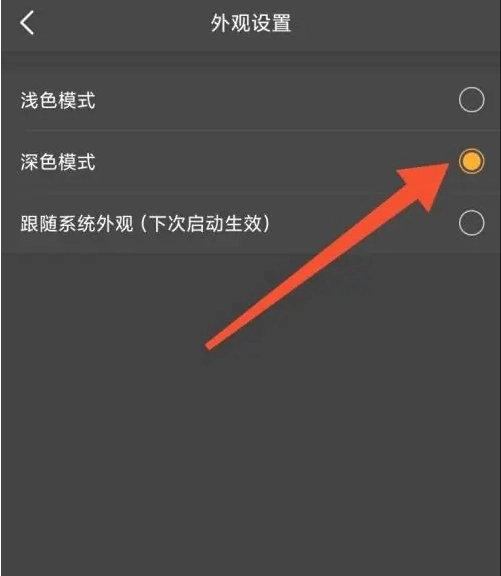Click the 跟随系统外观 text label

click(x=77, y=223)
